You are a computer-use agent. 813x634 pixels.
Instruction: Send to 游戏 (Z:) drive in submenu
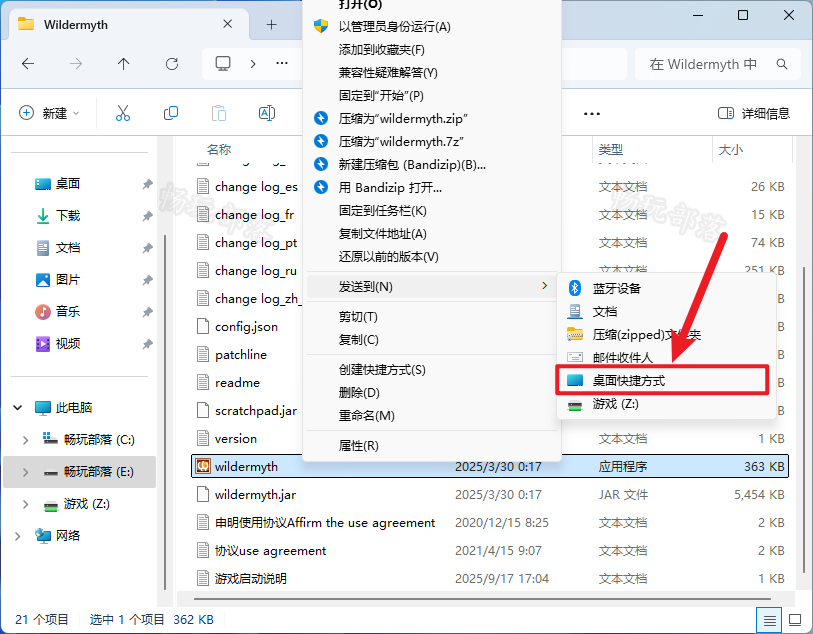point(615,404)
